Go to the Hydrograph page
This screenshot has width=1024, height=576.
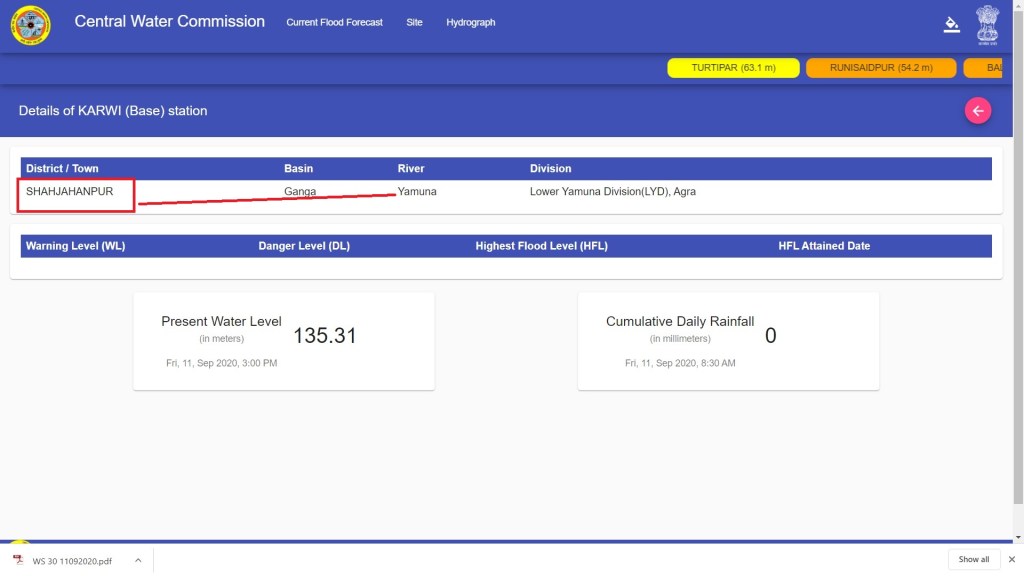click(x=470, y=22)
